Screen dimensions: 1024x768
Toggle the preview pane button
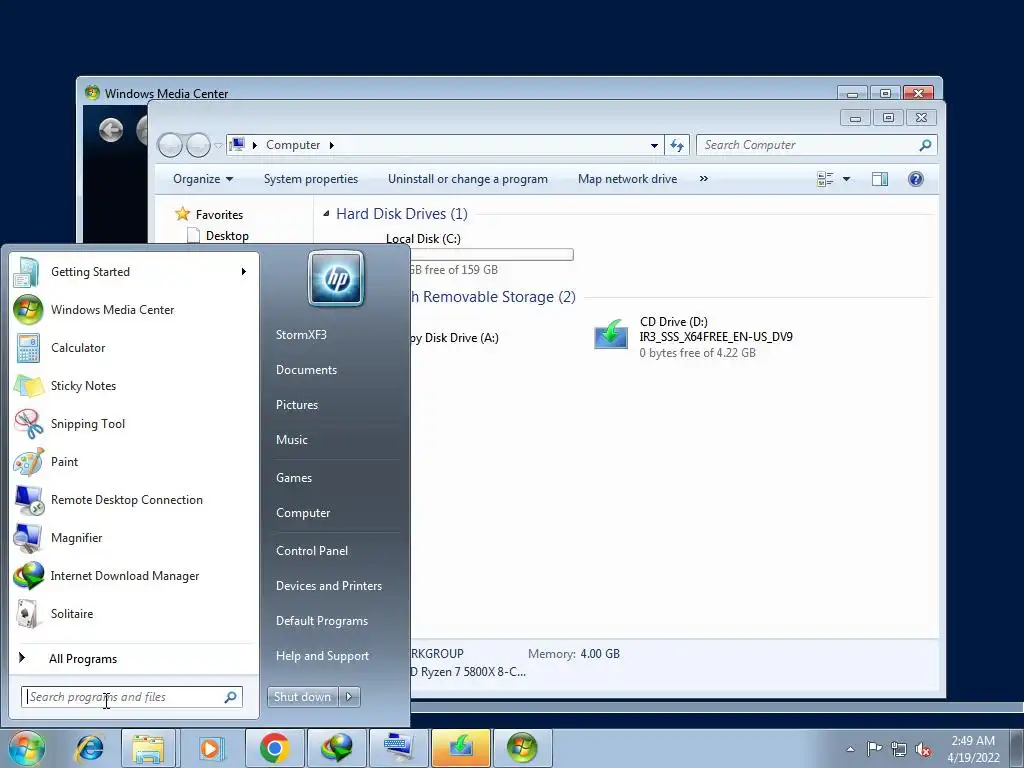[880, 179]
